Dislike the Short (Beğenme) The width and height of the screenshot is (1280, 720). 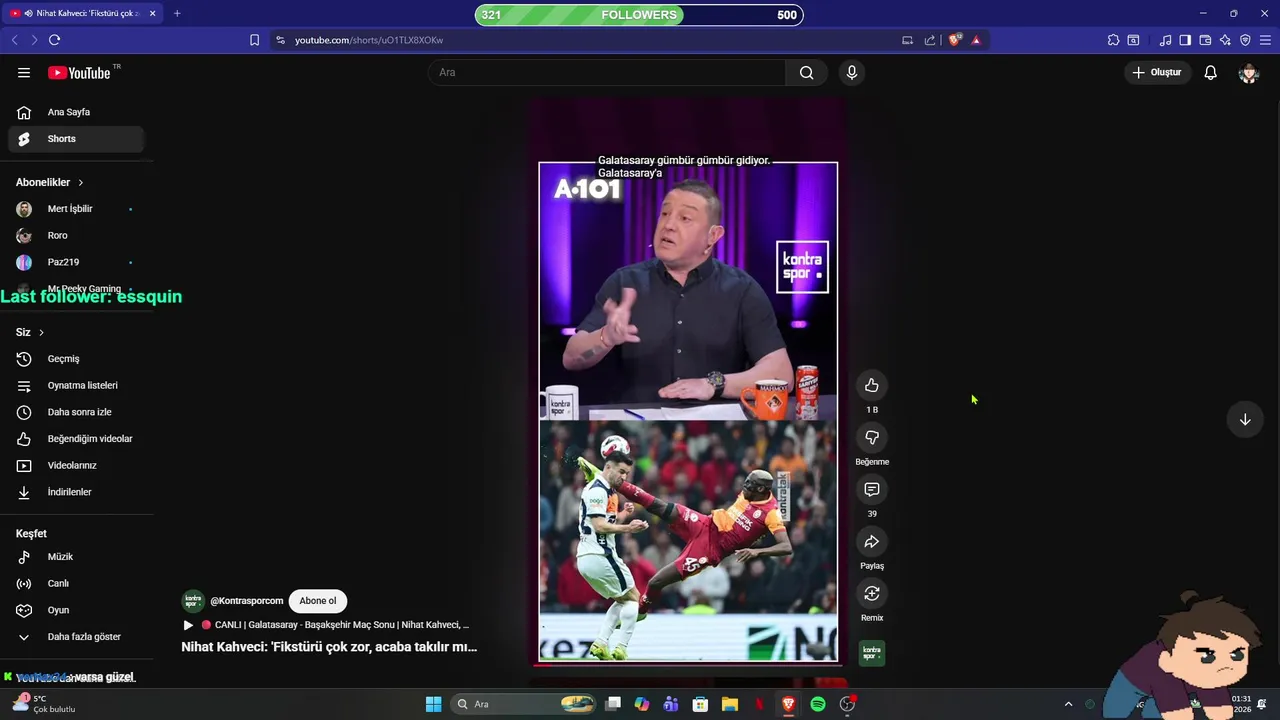872,438
